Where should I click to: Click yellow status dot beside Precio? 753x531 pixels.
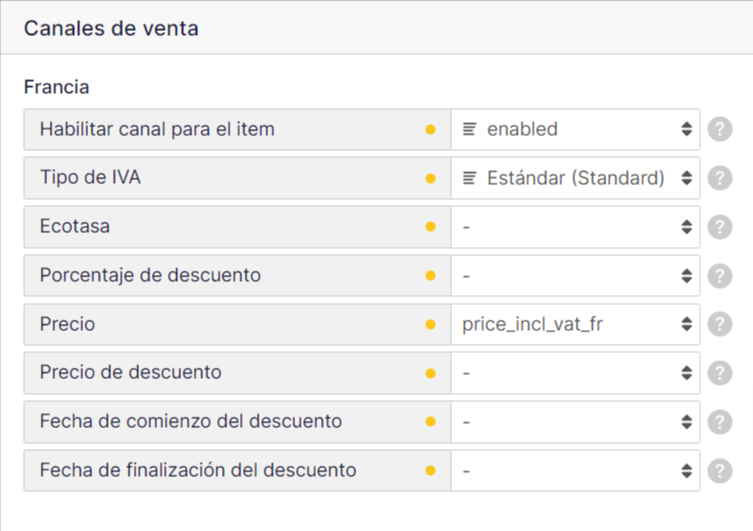431,325
